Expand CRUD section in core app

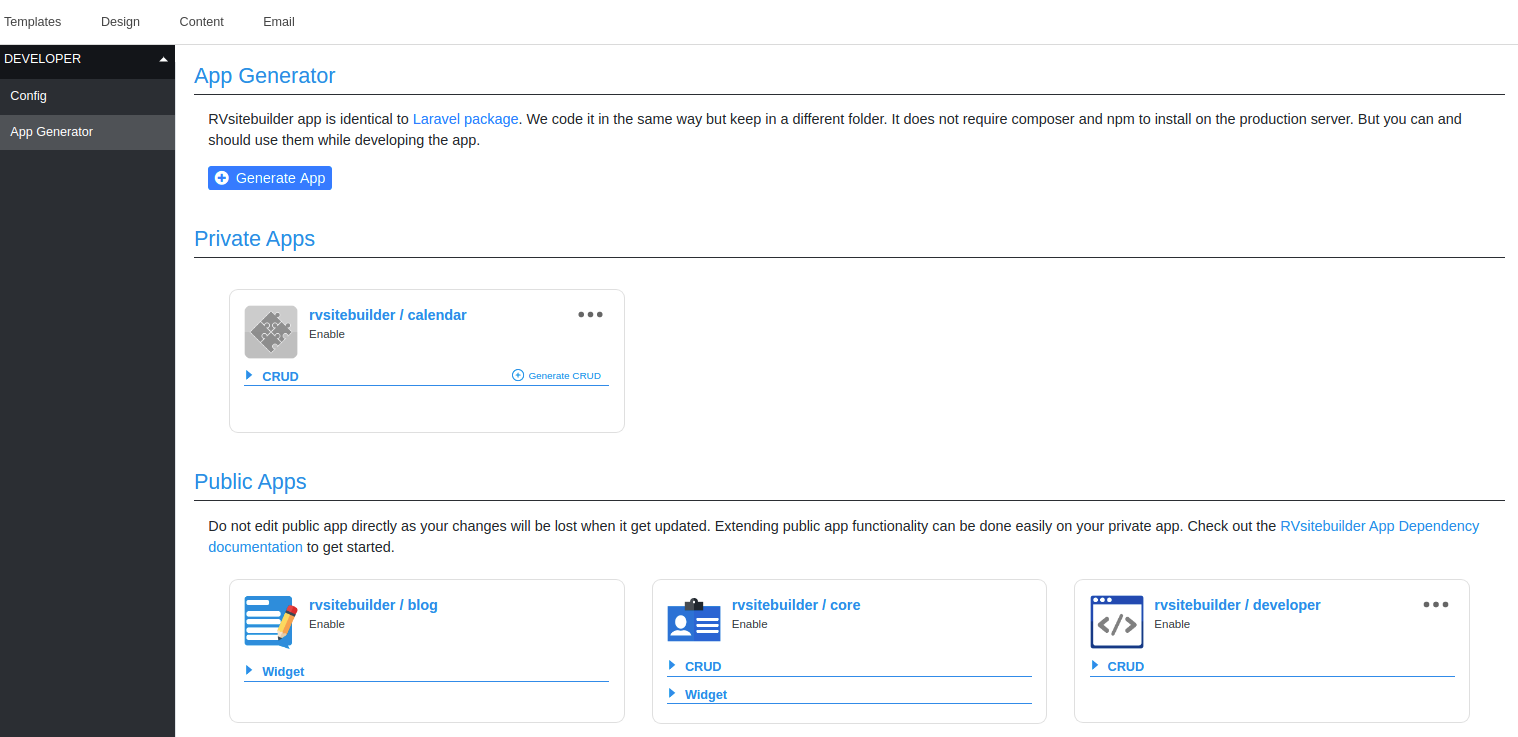click(672, 666)
